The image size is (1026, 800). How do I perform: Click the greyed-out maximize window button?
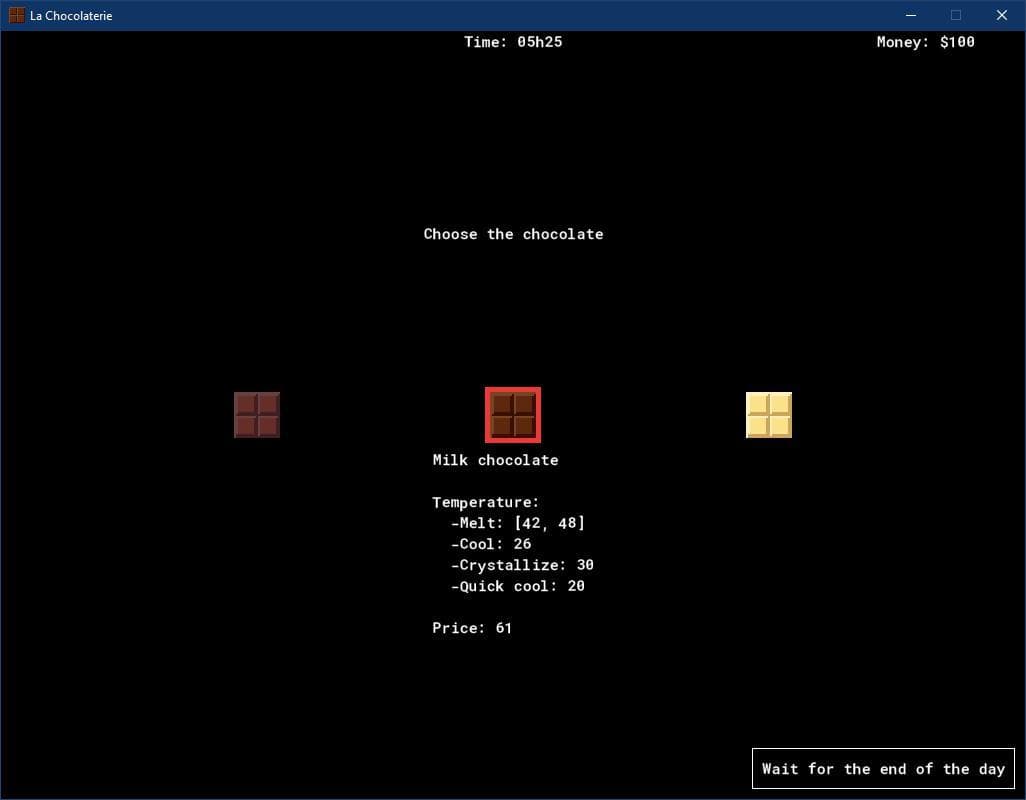(x=956, y=15)
